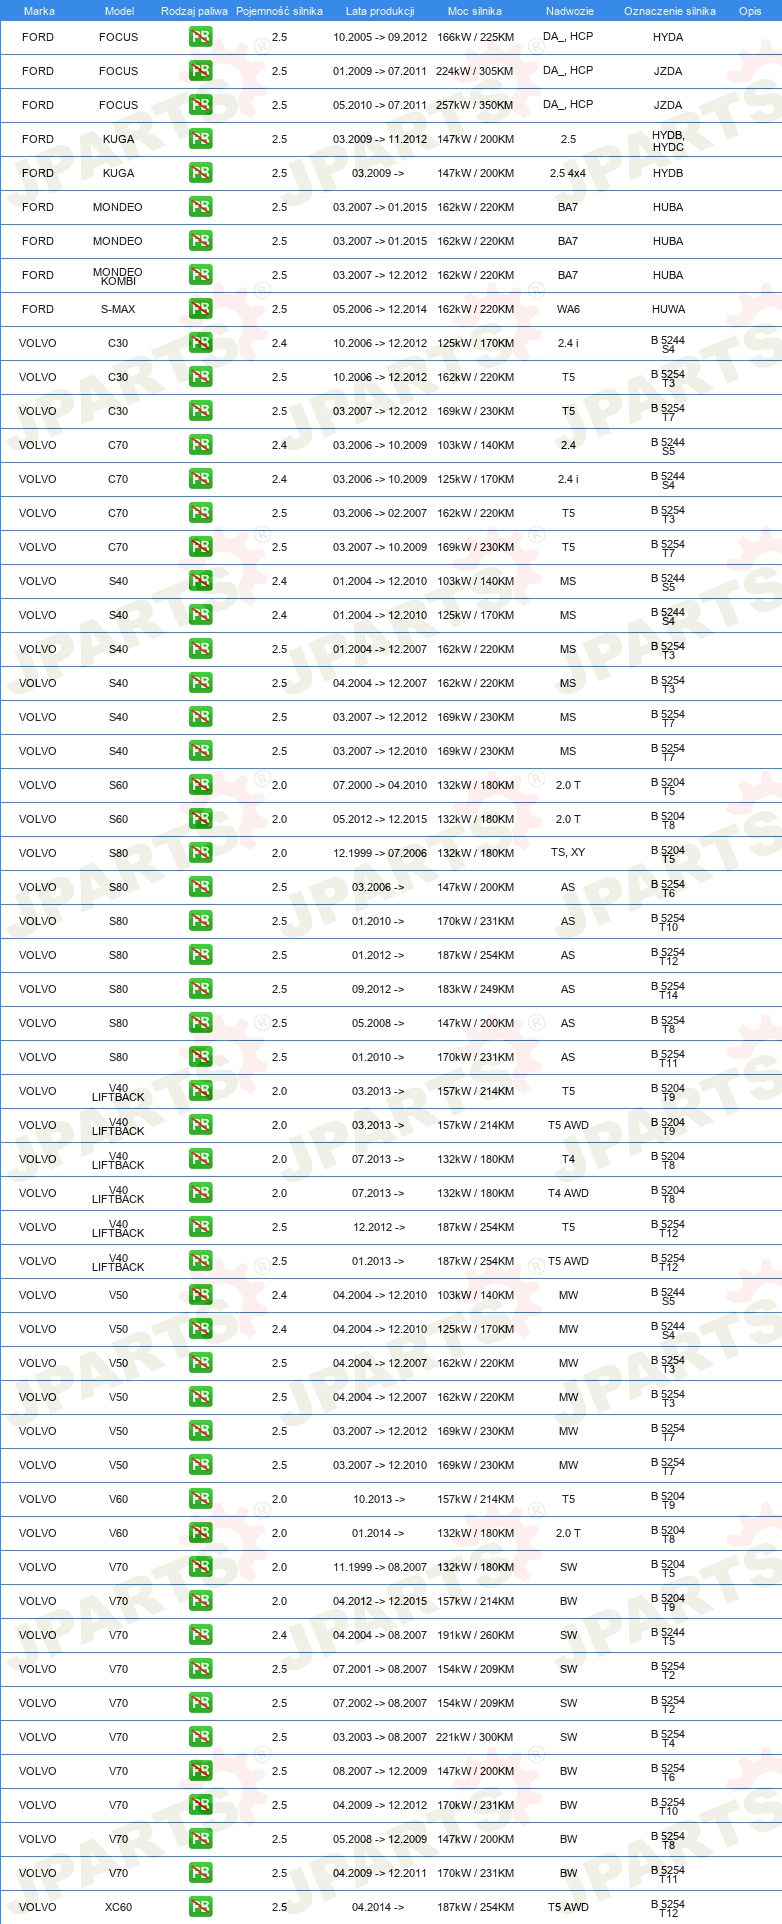The width and height of the screenshot is (782, 1924).
Task: Select the '183kW / 249KM' power cell
Action: [x=475, y=989]
